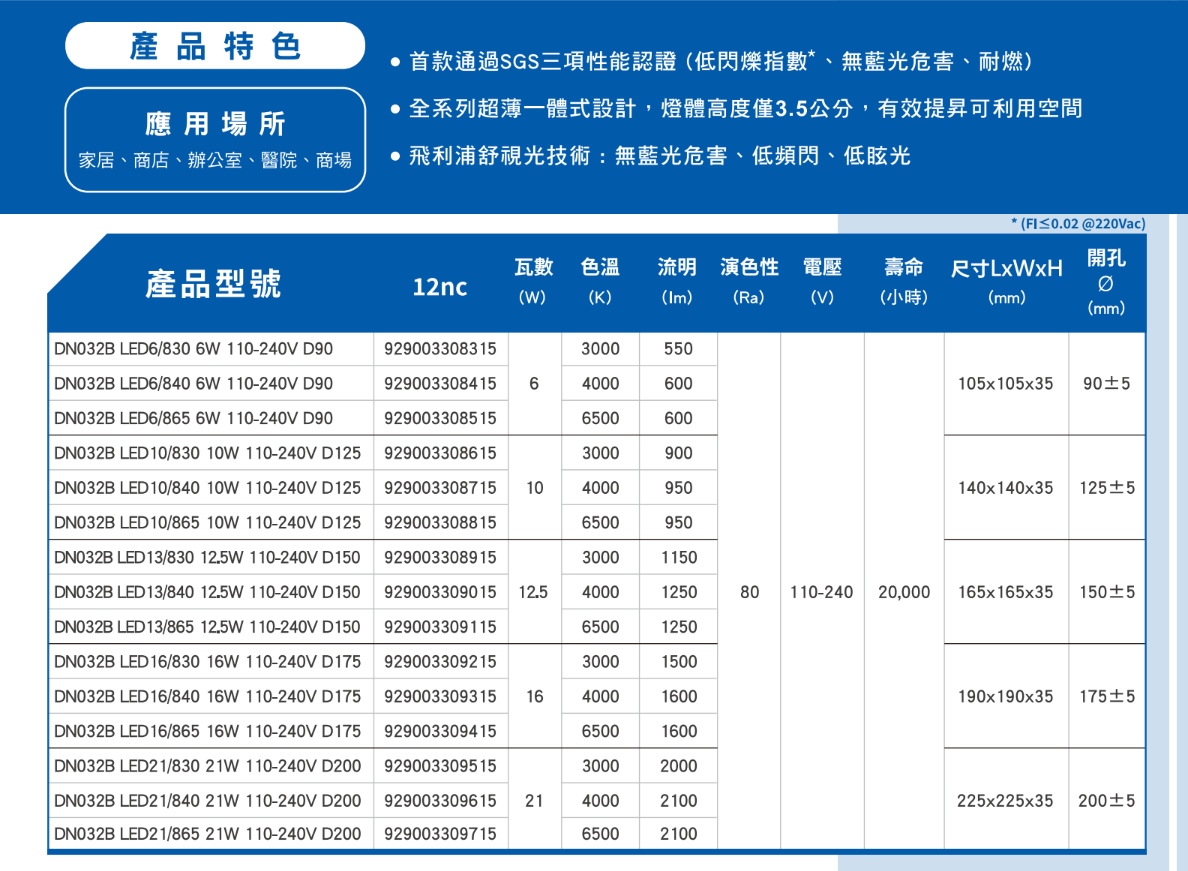Viewport: 1188px width, 871px height.
Task: Click the FI≤0.02 @220Vac footnote
Action: click(1078, 224)
